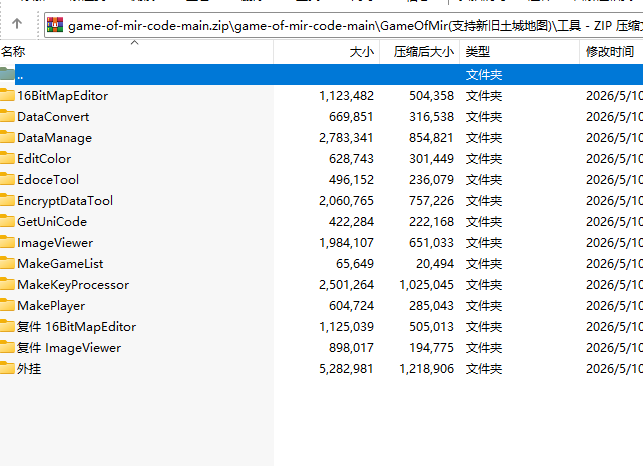This screenshot has width=643, height=466.
Task: Select the 外挂 folder name
Action: pyautogui.click(x=29, y=369)
